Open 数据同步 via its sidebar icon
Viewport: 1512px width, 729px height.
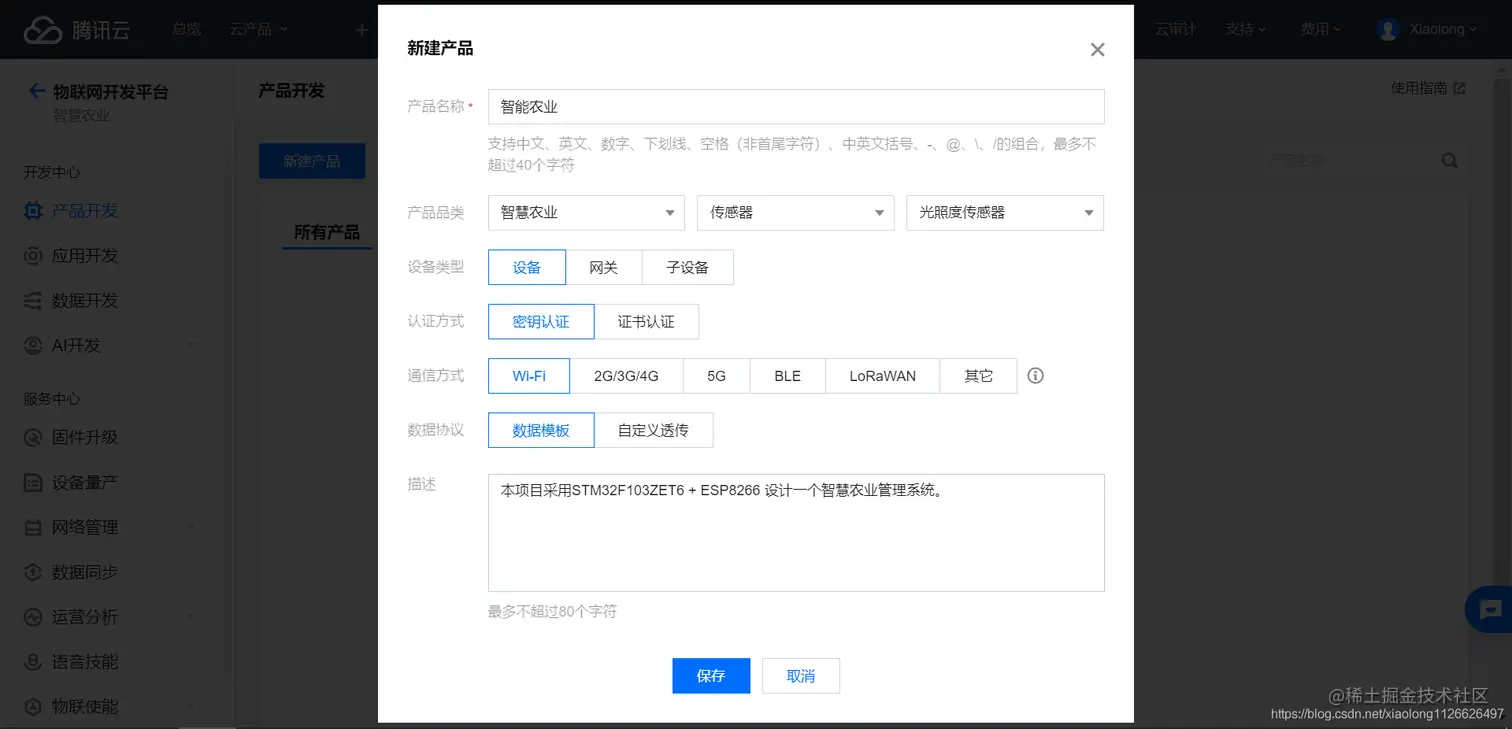[x=33, y=572]
